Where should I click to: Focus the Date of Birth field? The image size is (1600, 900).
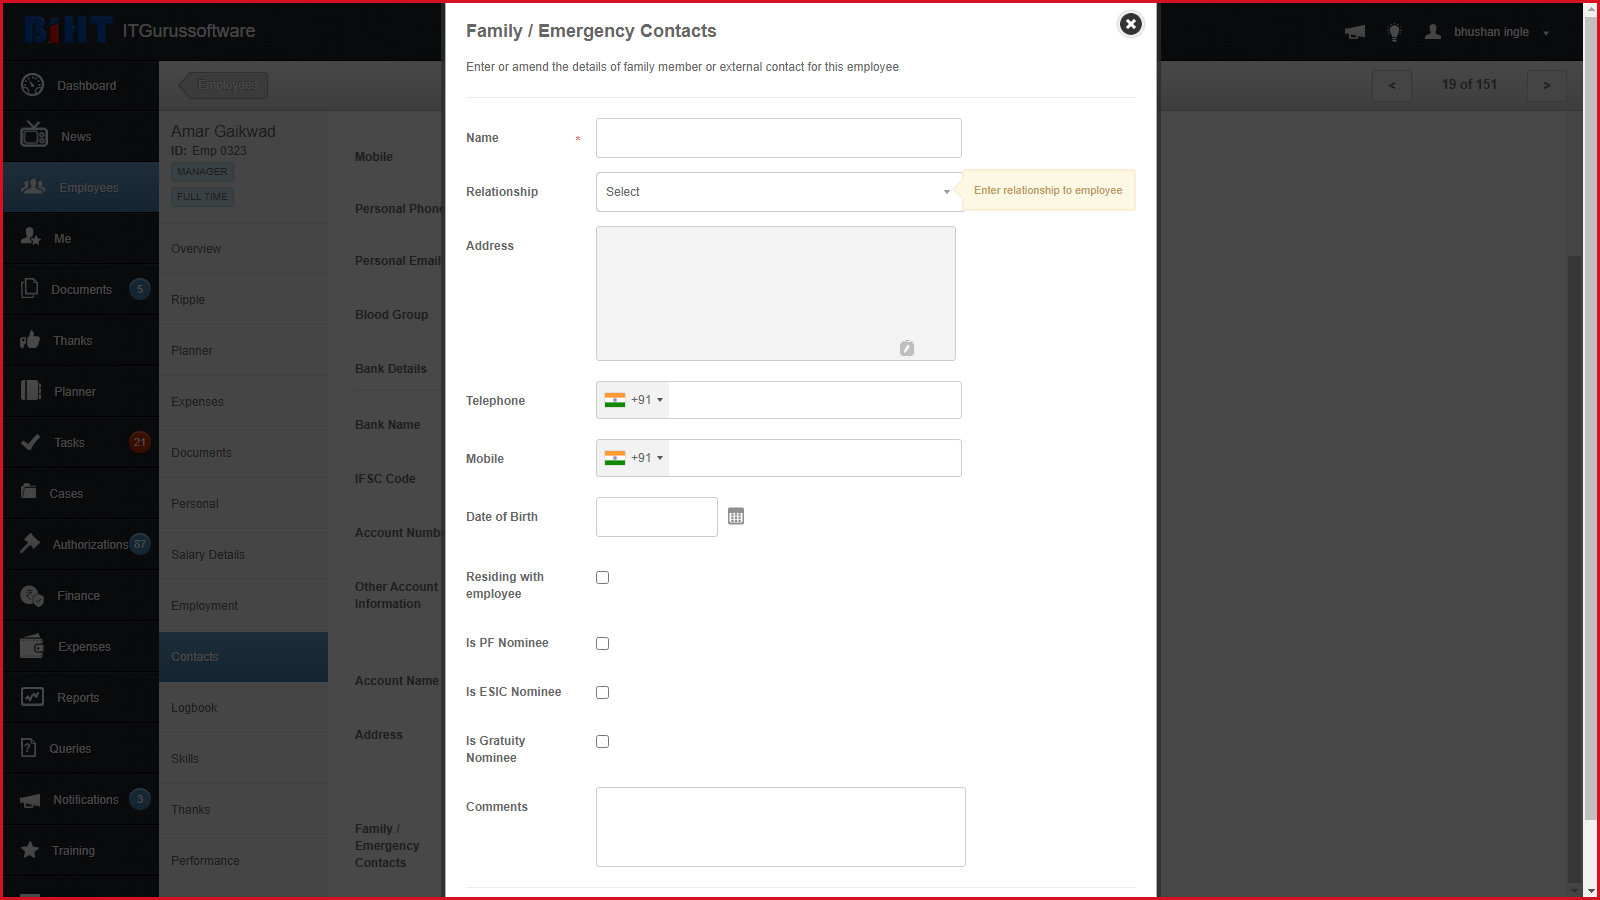pos(657,517)
